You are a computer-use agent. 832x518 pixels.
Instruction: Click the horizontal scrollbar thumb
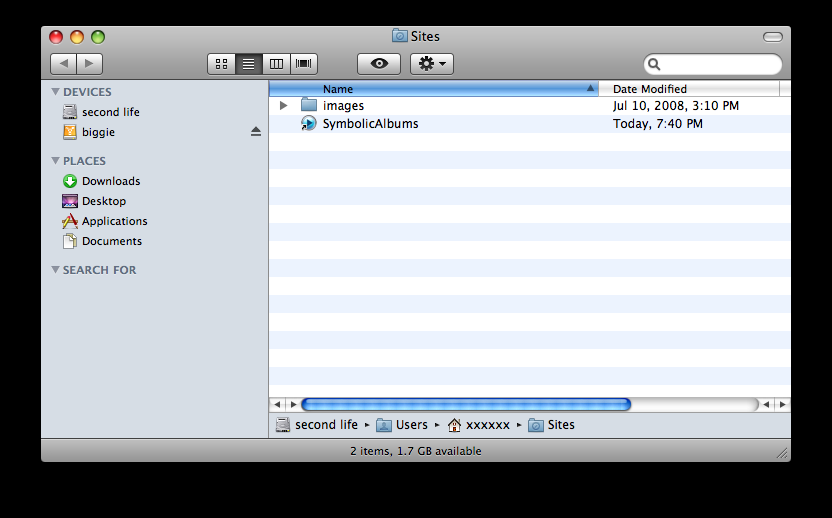[466, 404]
